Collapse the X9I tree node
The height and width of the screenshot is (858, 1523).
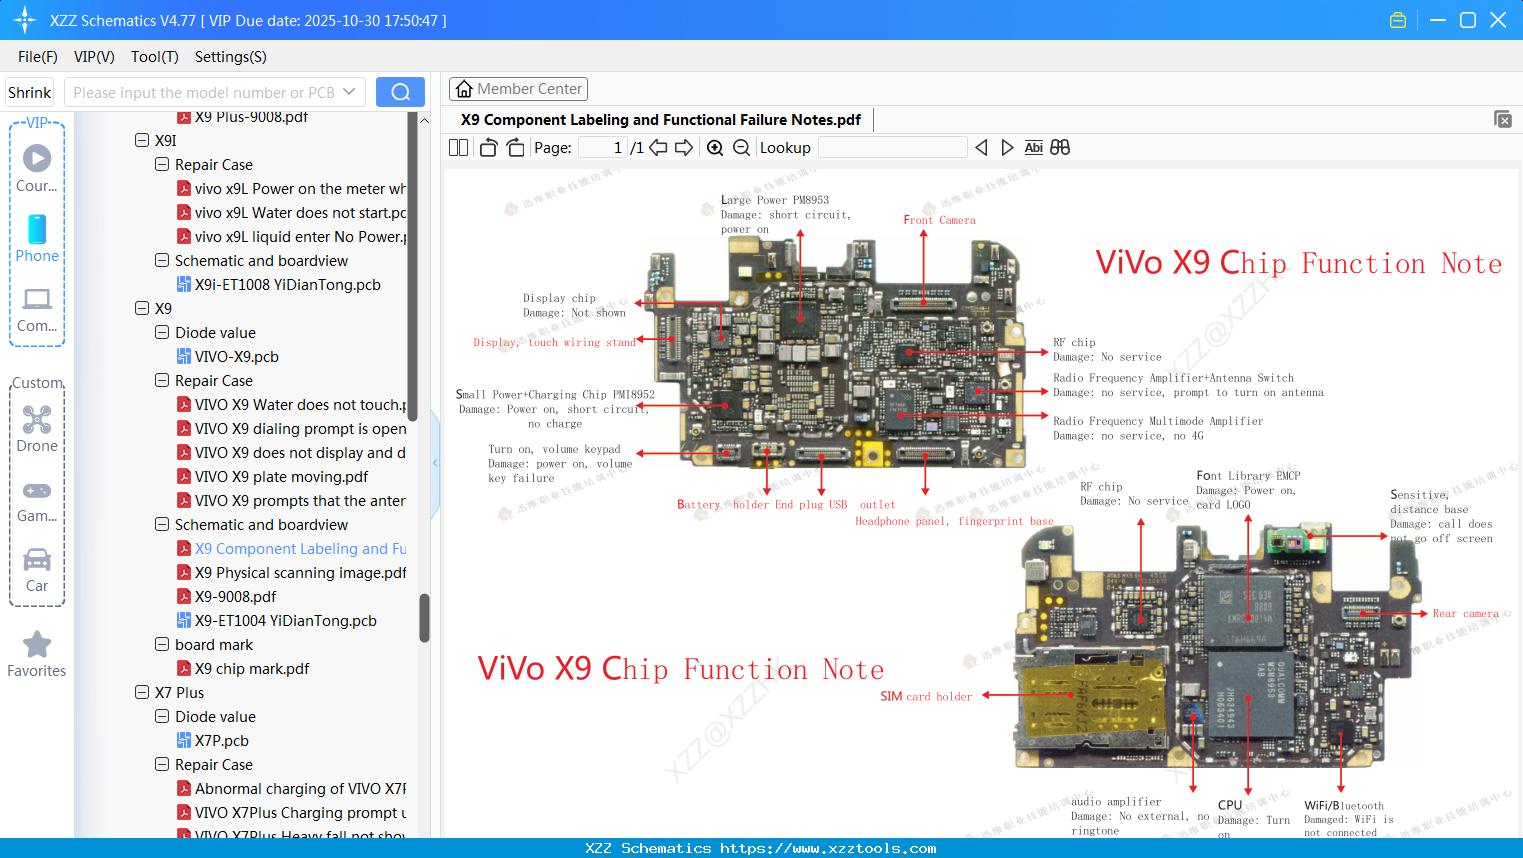point(143,140)
